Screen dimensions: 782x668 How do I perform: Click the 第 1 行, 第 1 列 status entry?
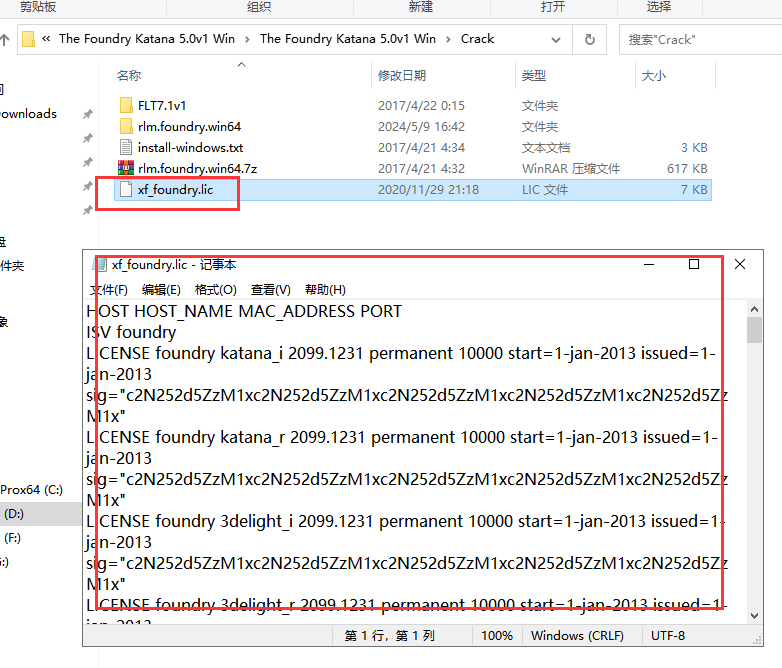click(x=390, y=636)
